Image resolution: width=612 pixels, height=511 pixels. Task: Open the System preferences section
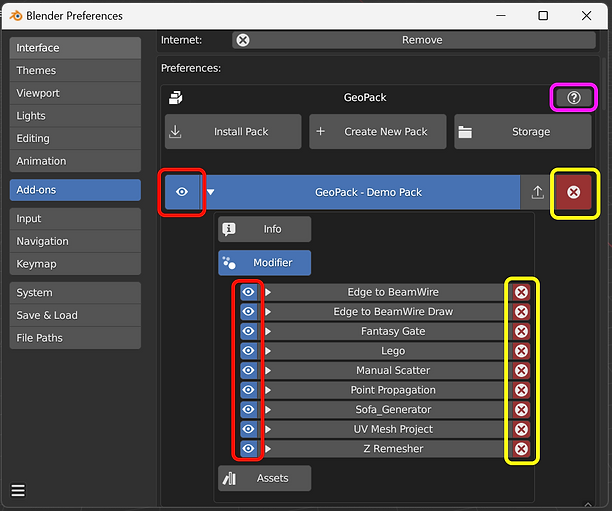pos(75,292)
